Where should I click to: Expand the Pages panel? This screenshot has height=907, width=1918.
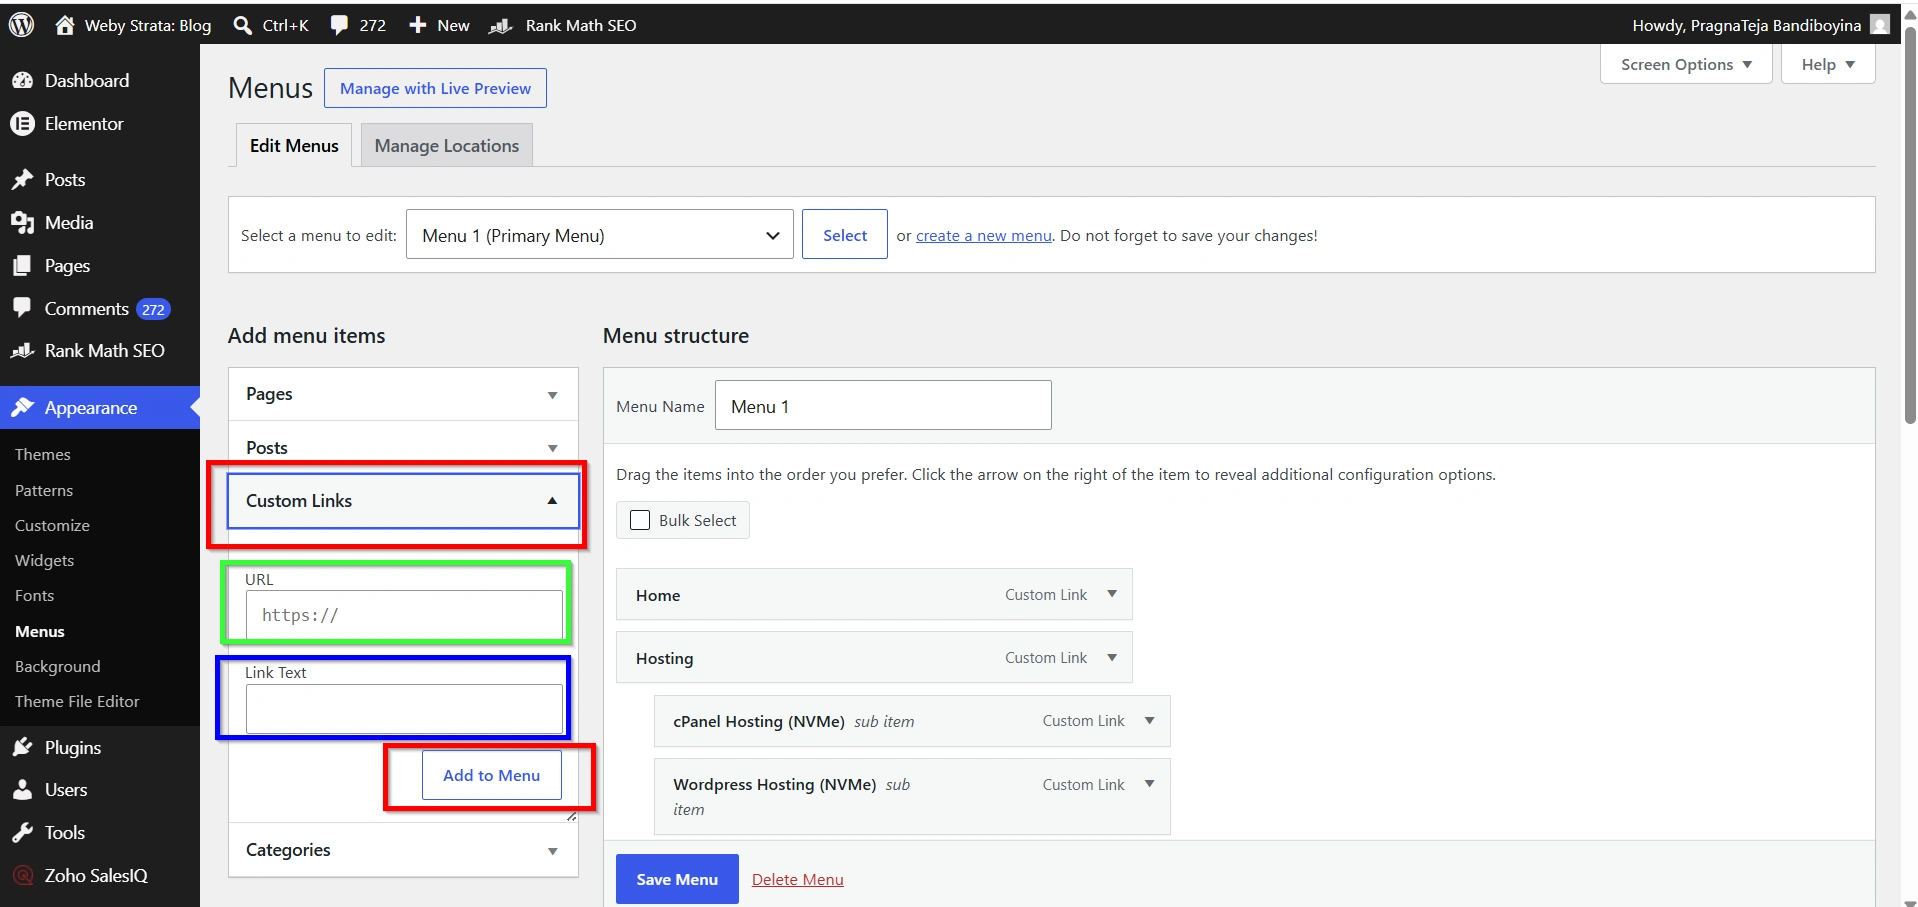(552, 395)
